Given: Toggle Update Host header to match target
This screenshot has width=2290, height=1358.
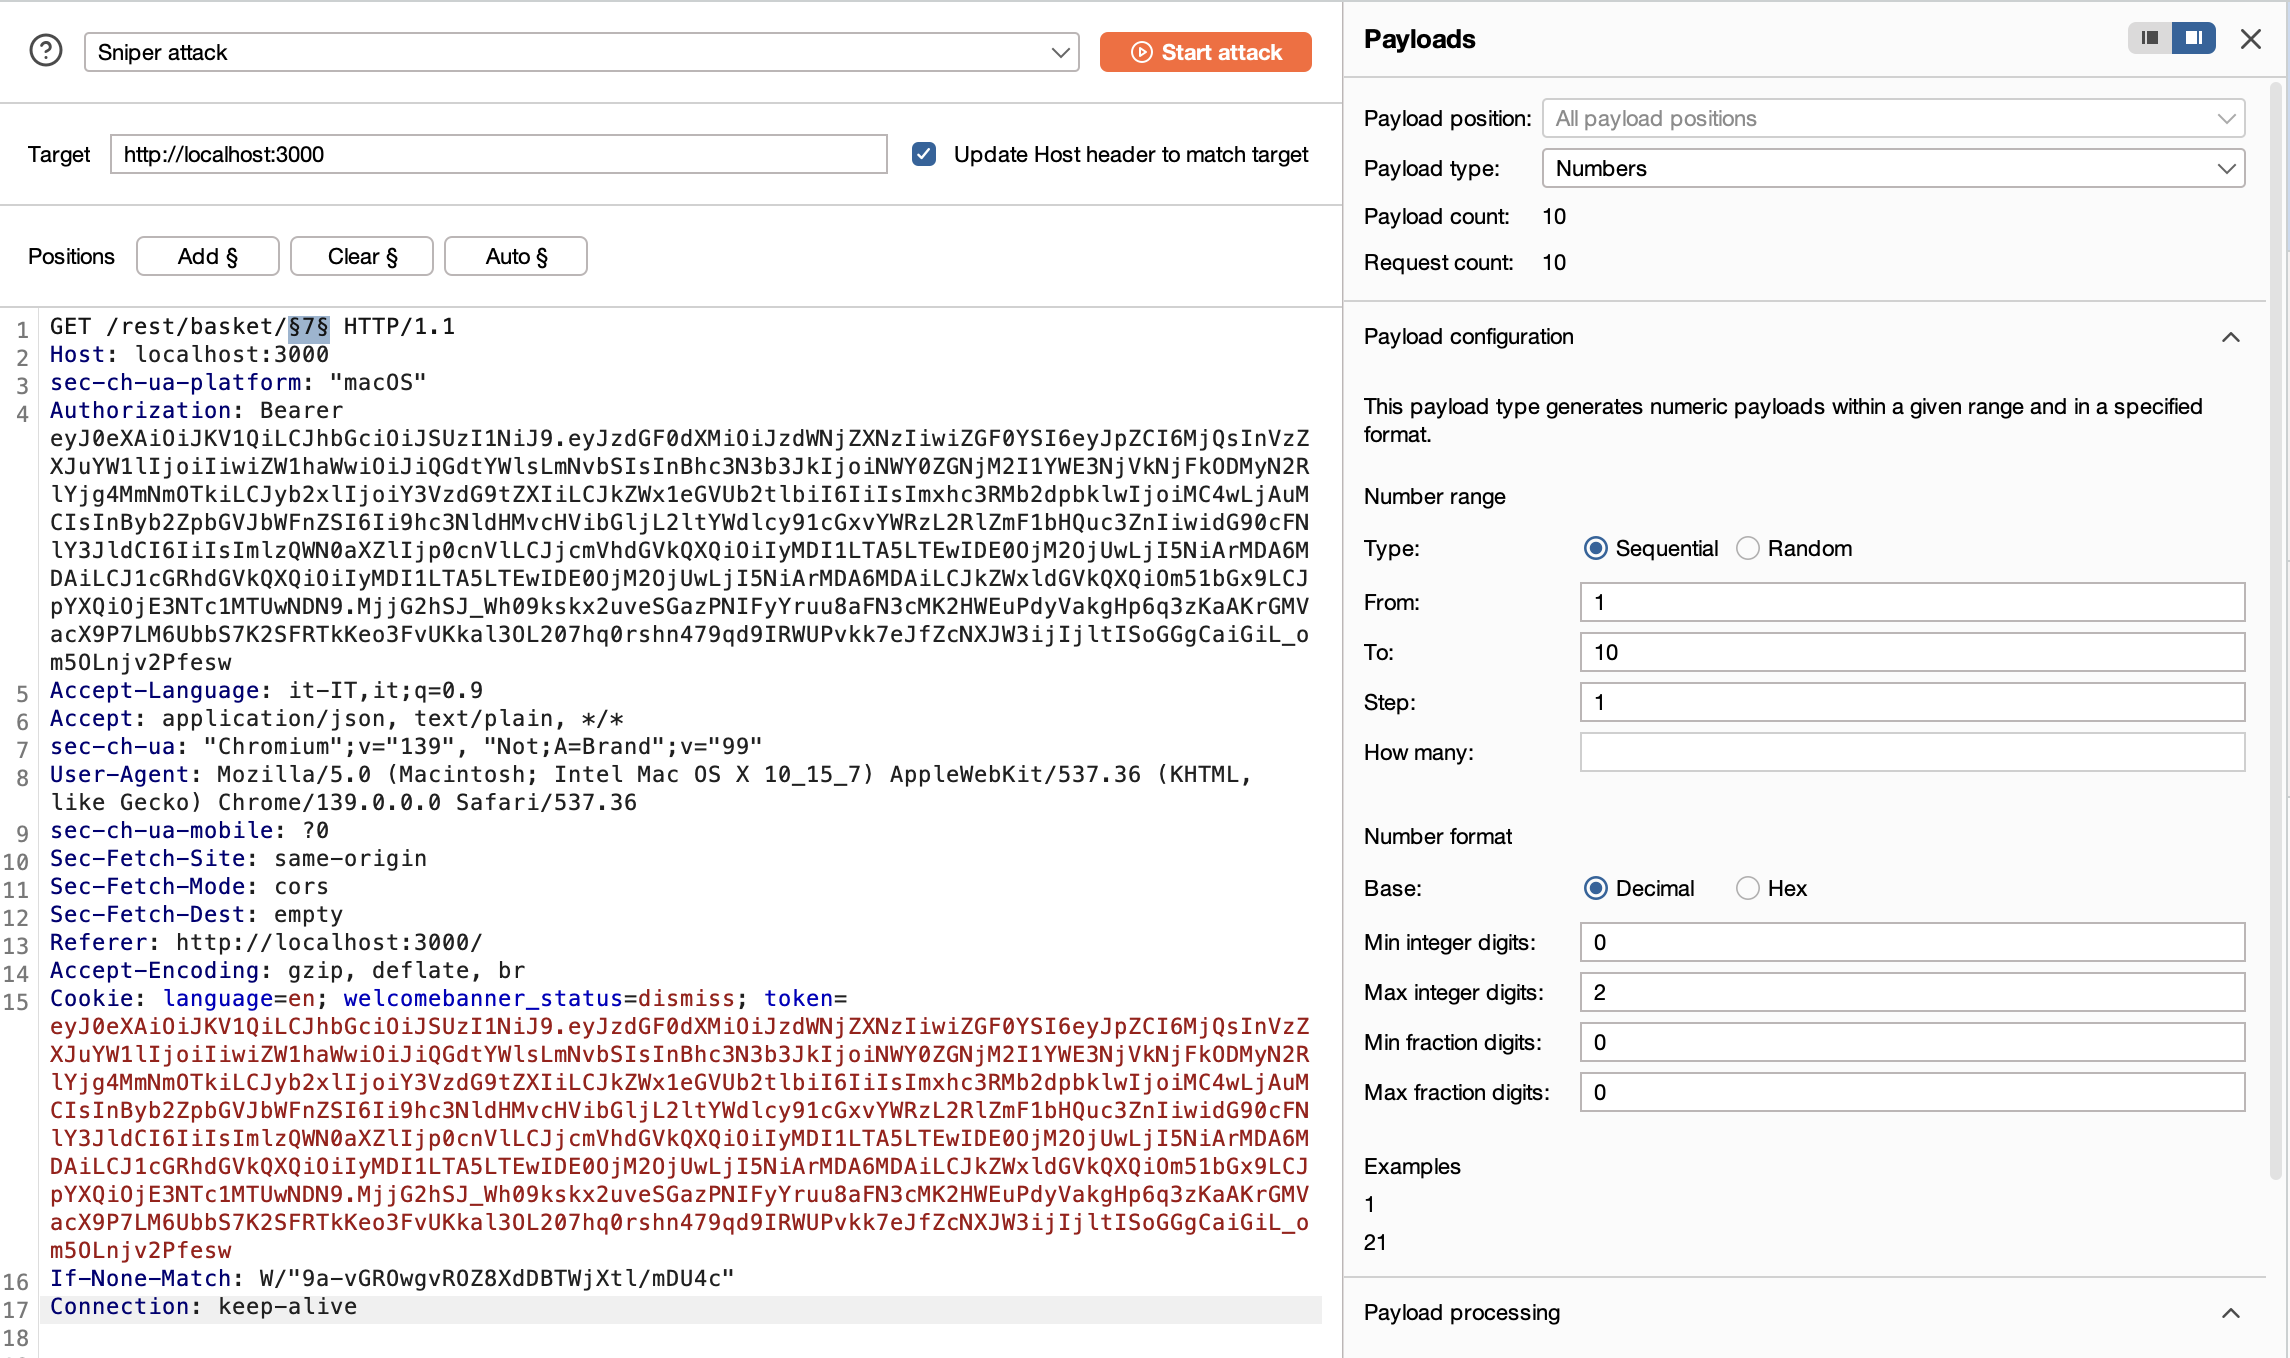Looking at the screenshot, I should 924,154.
